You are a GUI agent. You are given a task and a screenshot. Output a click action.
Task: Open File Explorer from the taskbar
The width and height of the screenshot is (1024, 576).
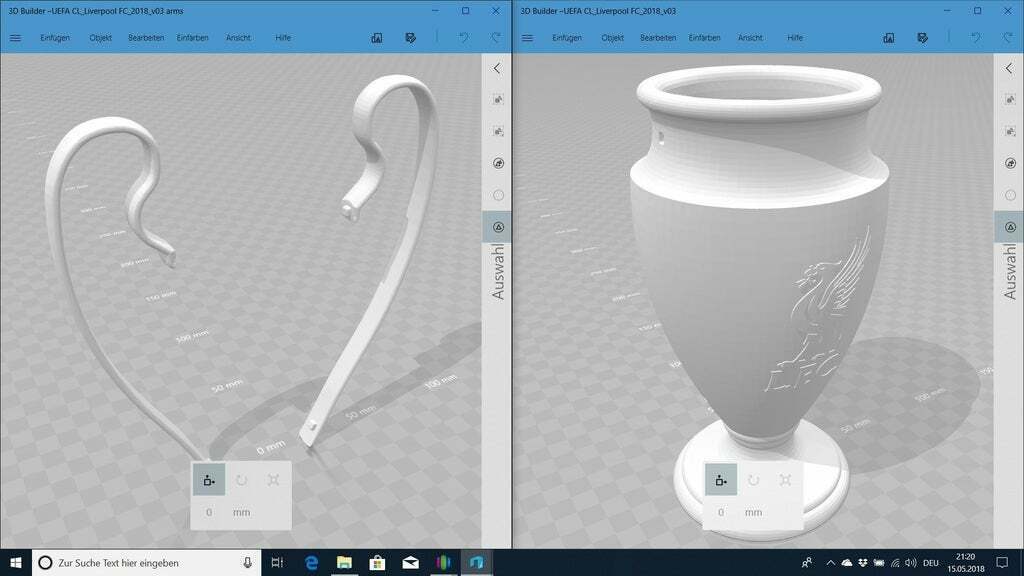tap(344, 562)
